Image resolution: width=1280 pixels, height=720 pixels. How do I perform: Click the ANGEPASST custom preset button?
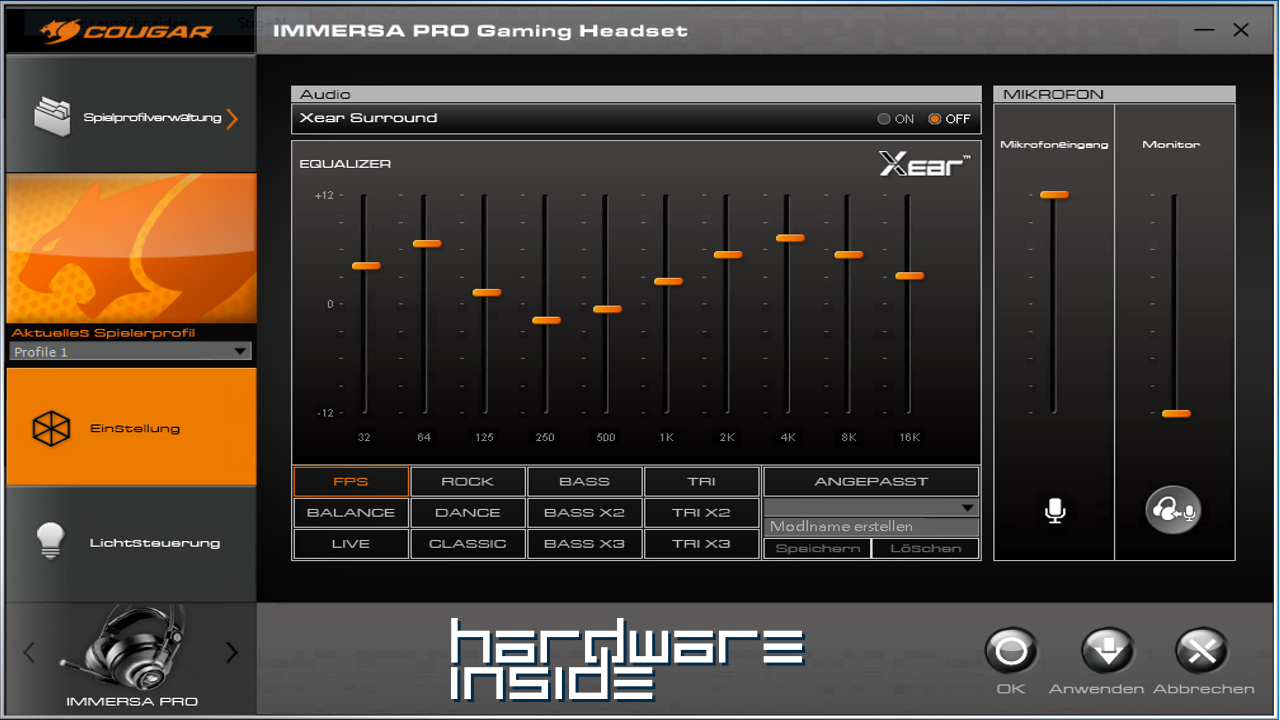click(x=871, y=481)
